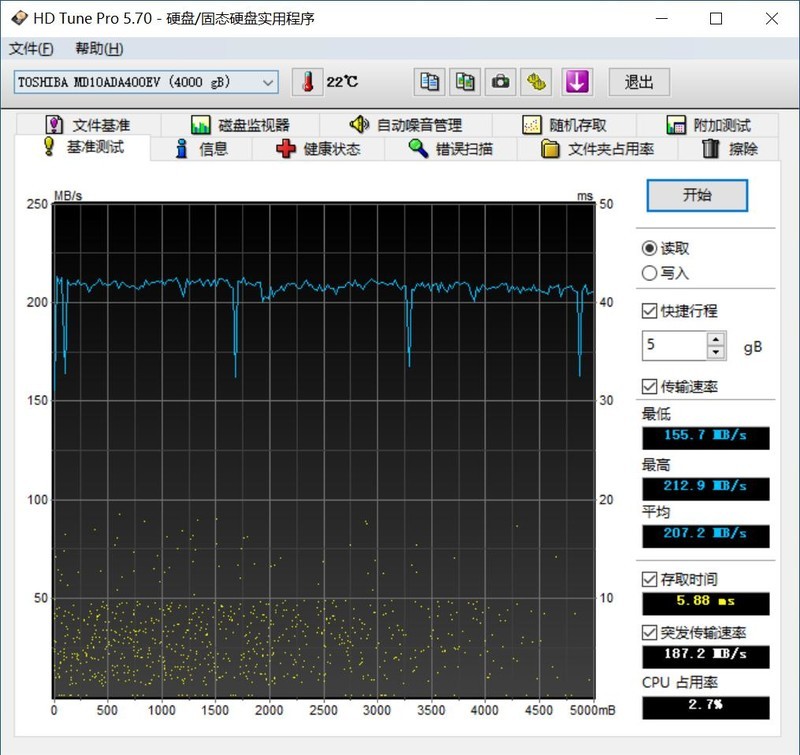
Task: Click the 退出 exit button
Action: (x=639, y=82)
